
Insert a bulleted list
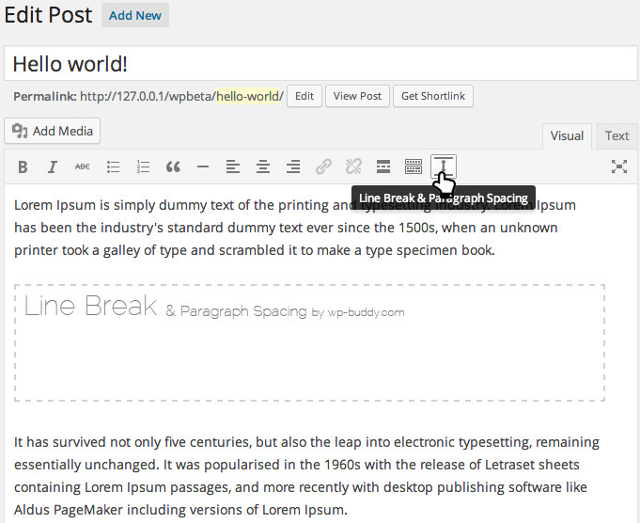pos(113,167)
